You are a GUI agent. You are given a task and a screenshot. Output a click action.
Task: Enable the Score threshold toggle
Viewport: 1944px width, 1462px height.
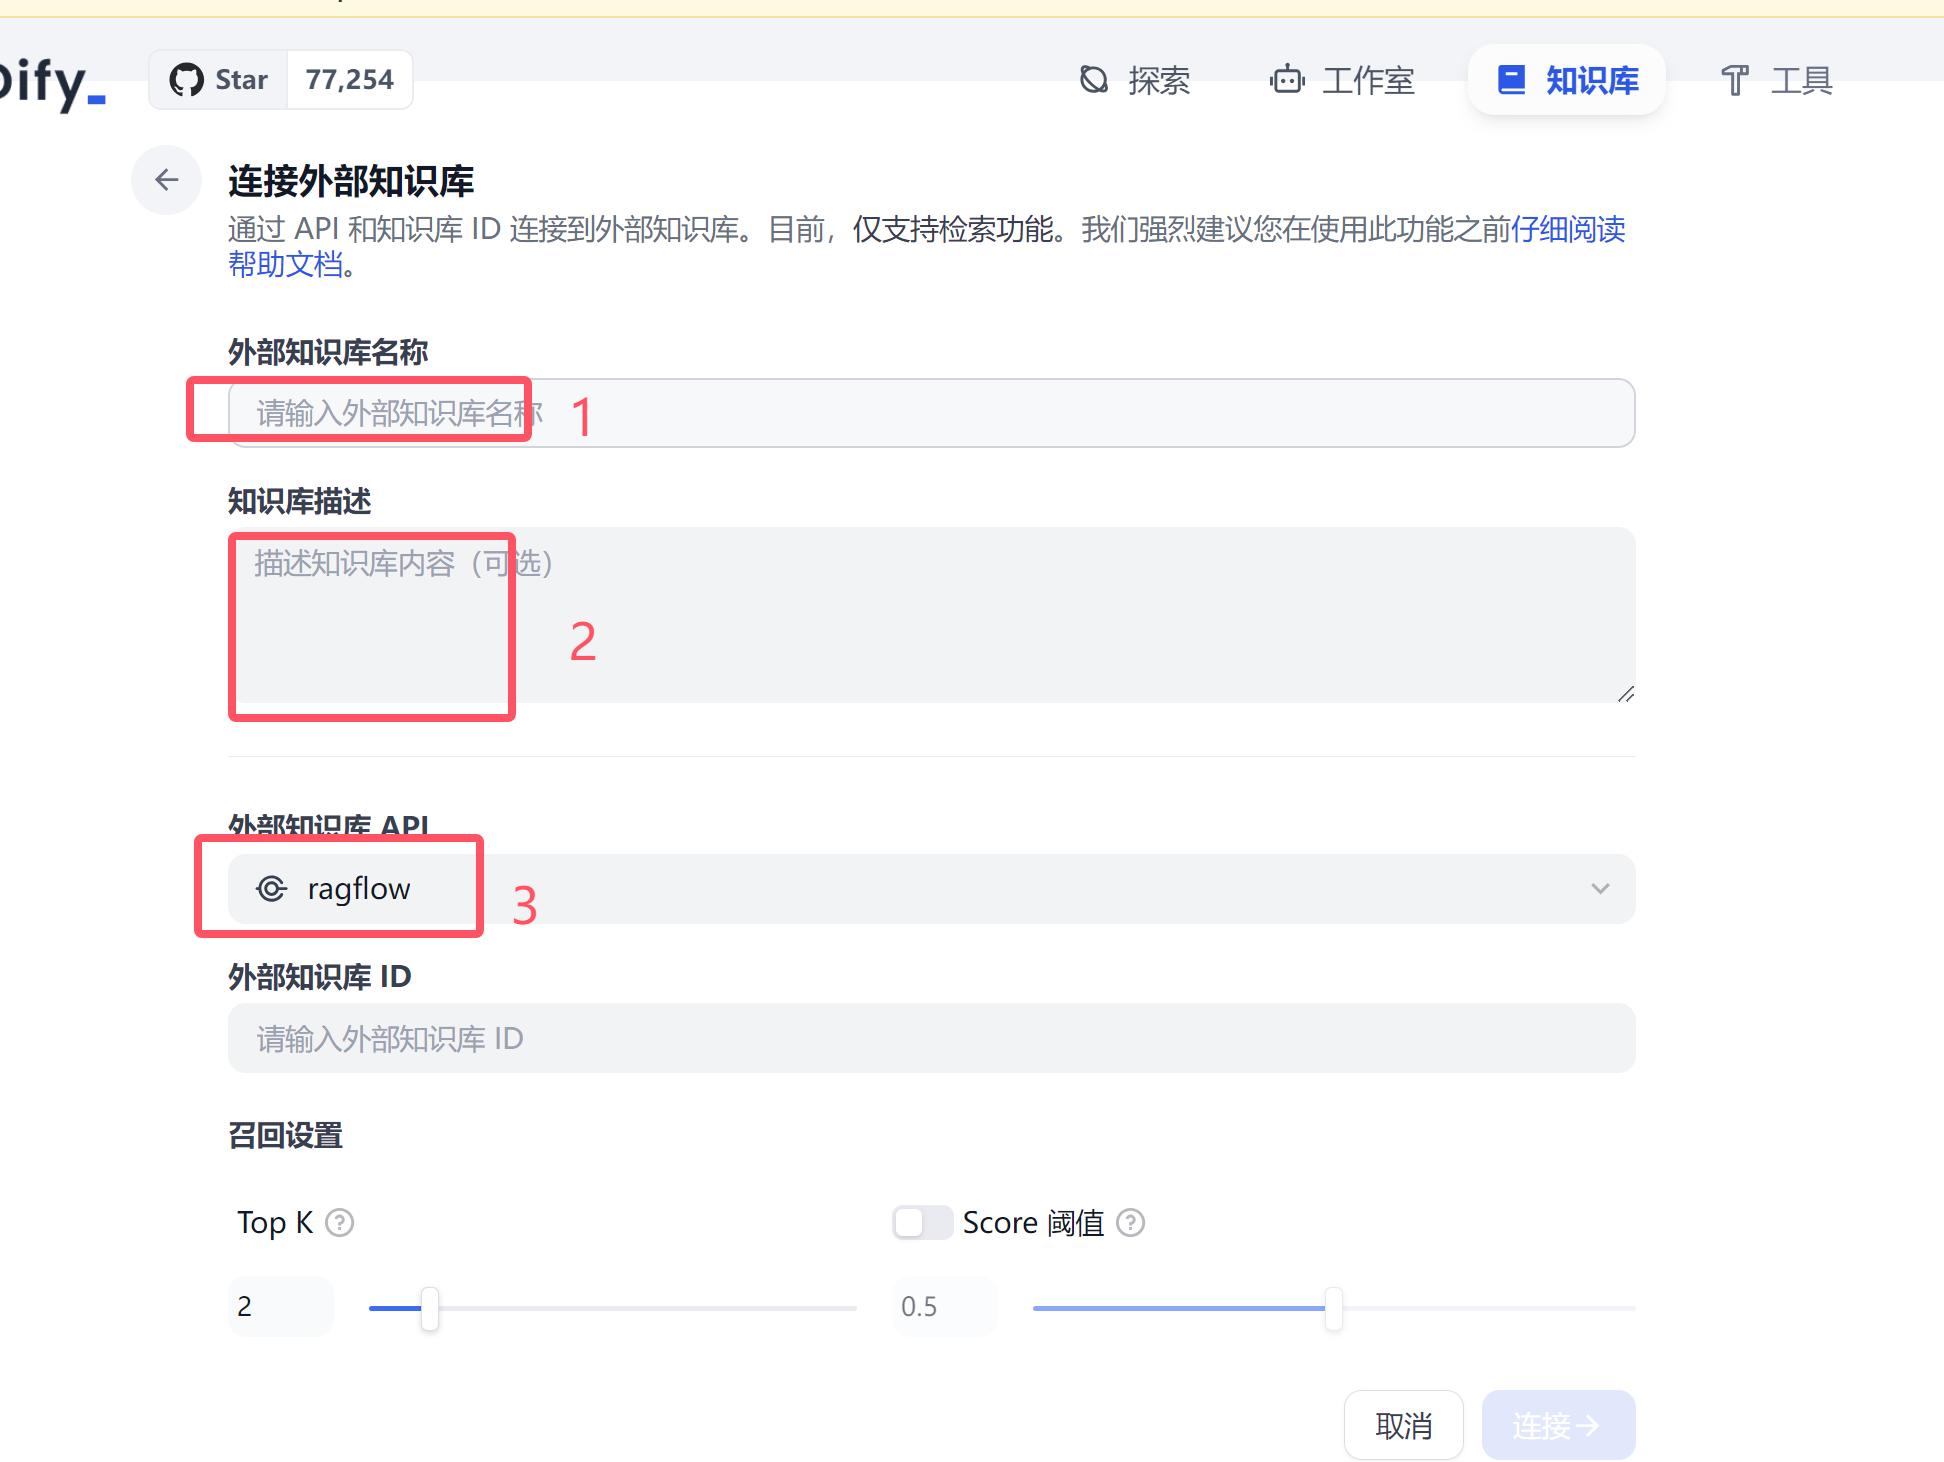(922, 1223)
